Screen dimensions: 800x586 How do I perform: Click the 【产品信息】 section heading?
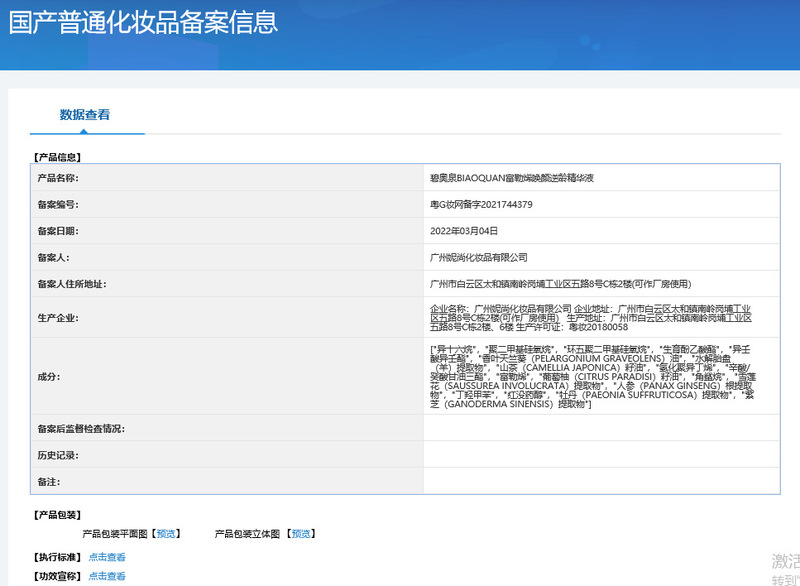point(57,157)
